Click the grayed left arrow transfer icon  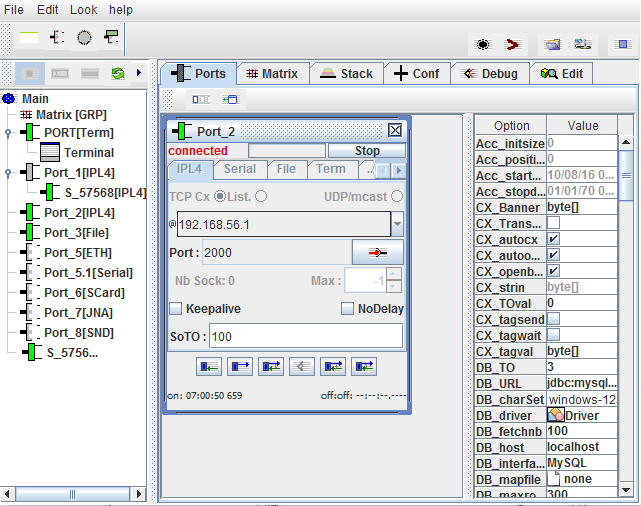click(x=302, y=367)
